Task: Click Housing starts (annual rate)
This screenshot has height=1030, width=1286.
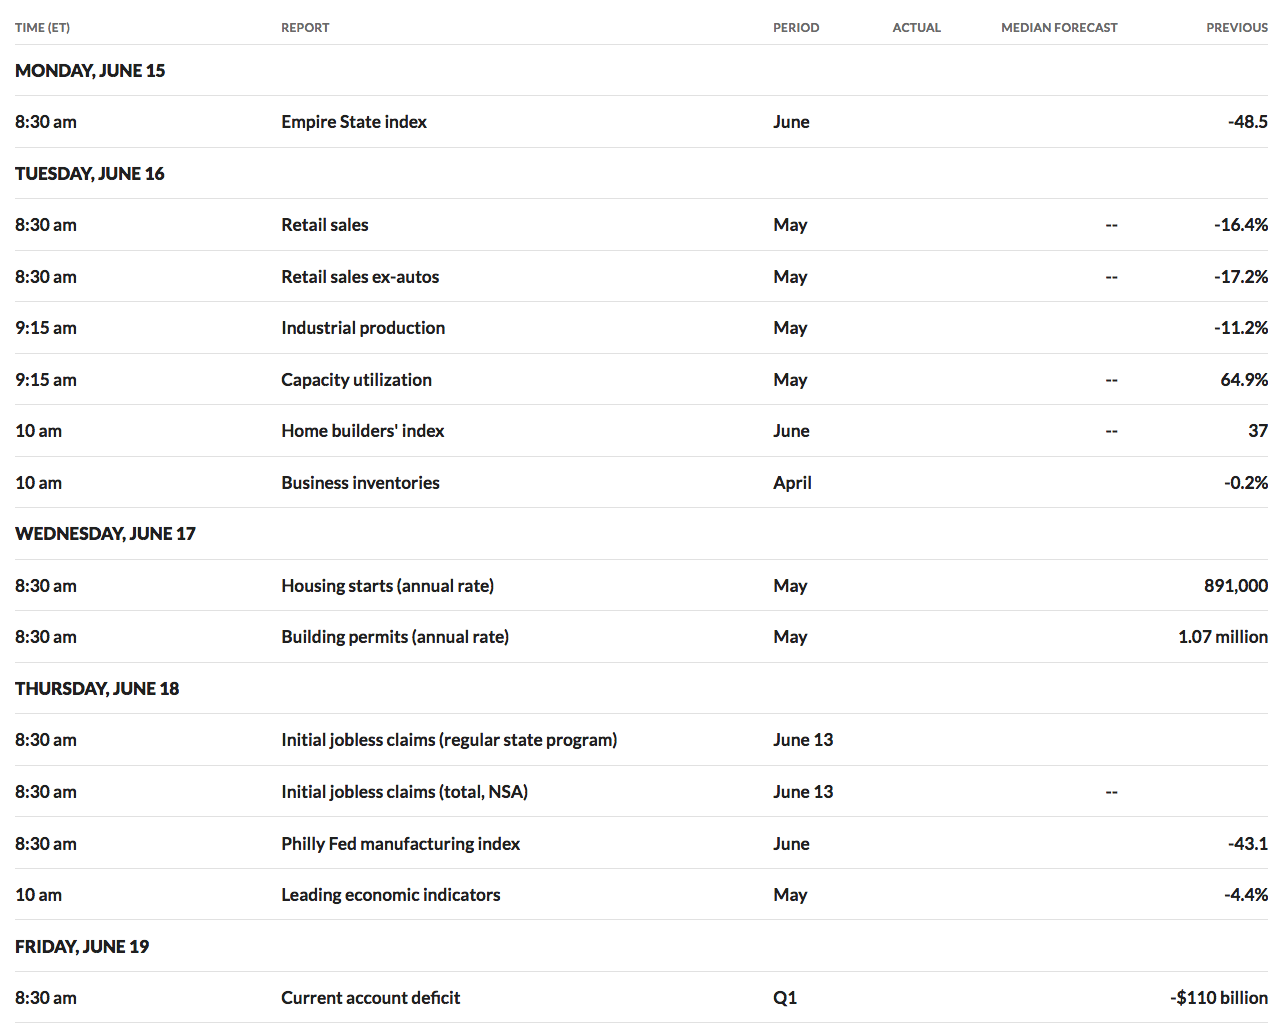Action: click(x=387, y=586)
